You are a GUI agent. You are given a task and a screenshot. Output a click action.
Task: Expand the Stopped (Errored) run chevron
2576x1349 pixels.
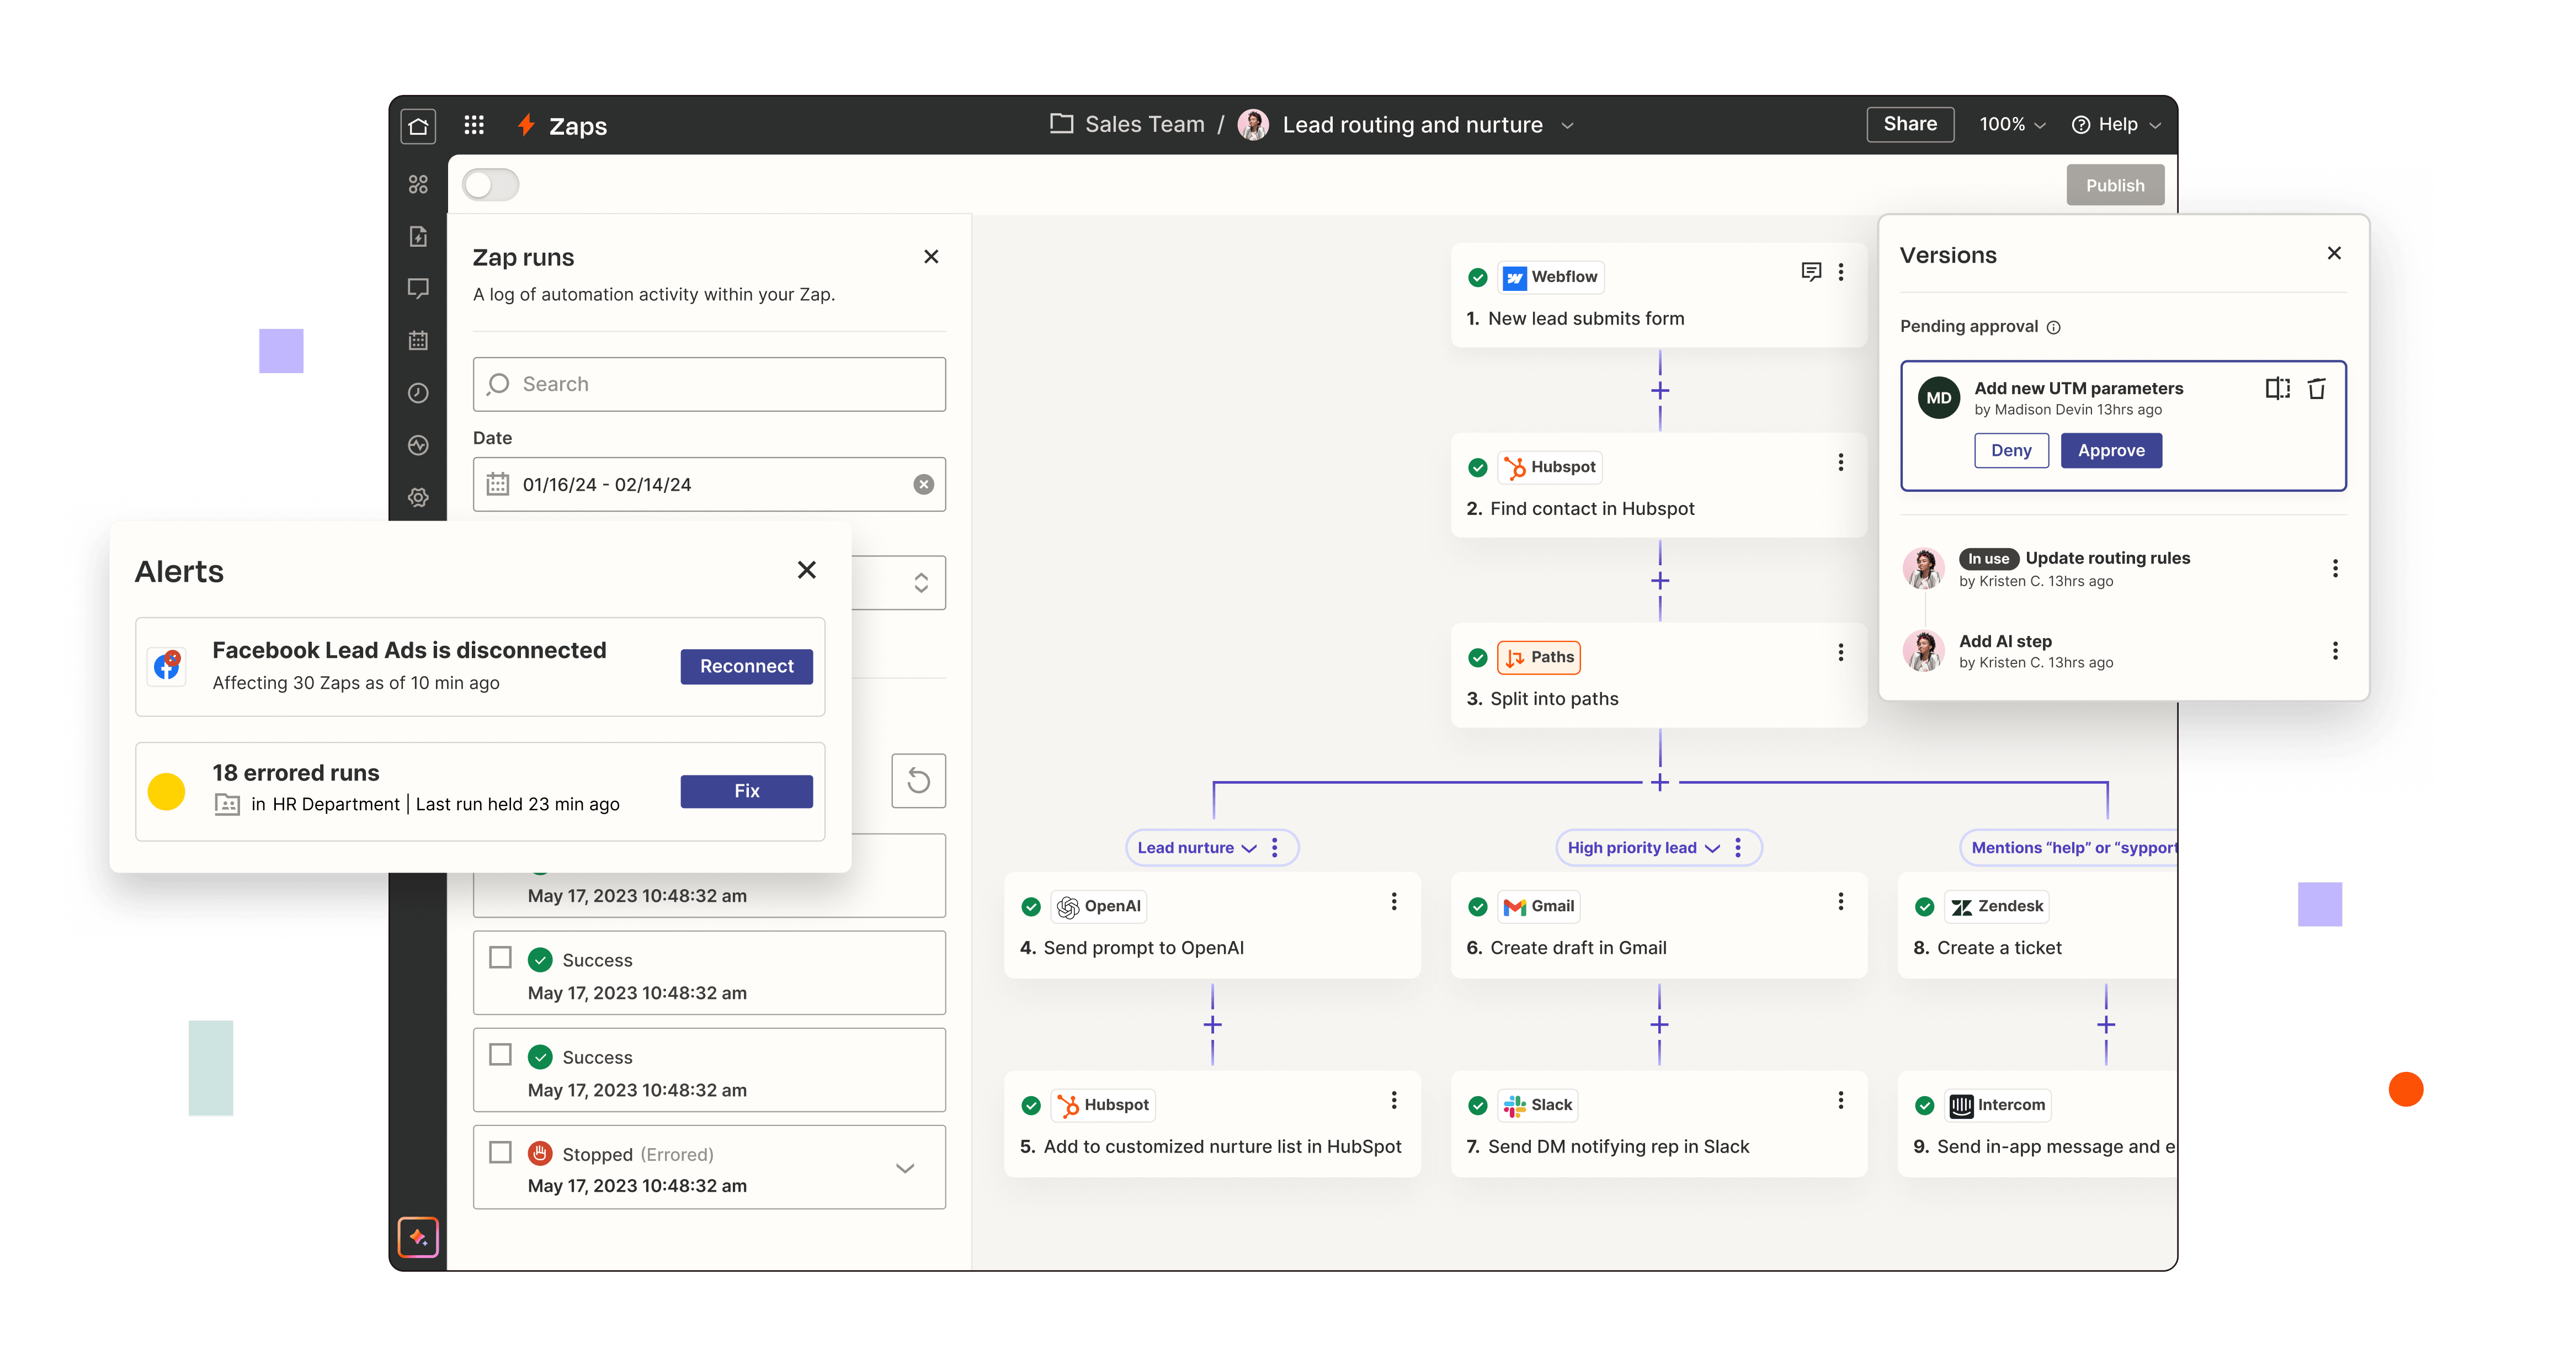pyautogui.click(x=905, y=1168)
